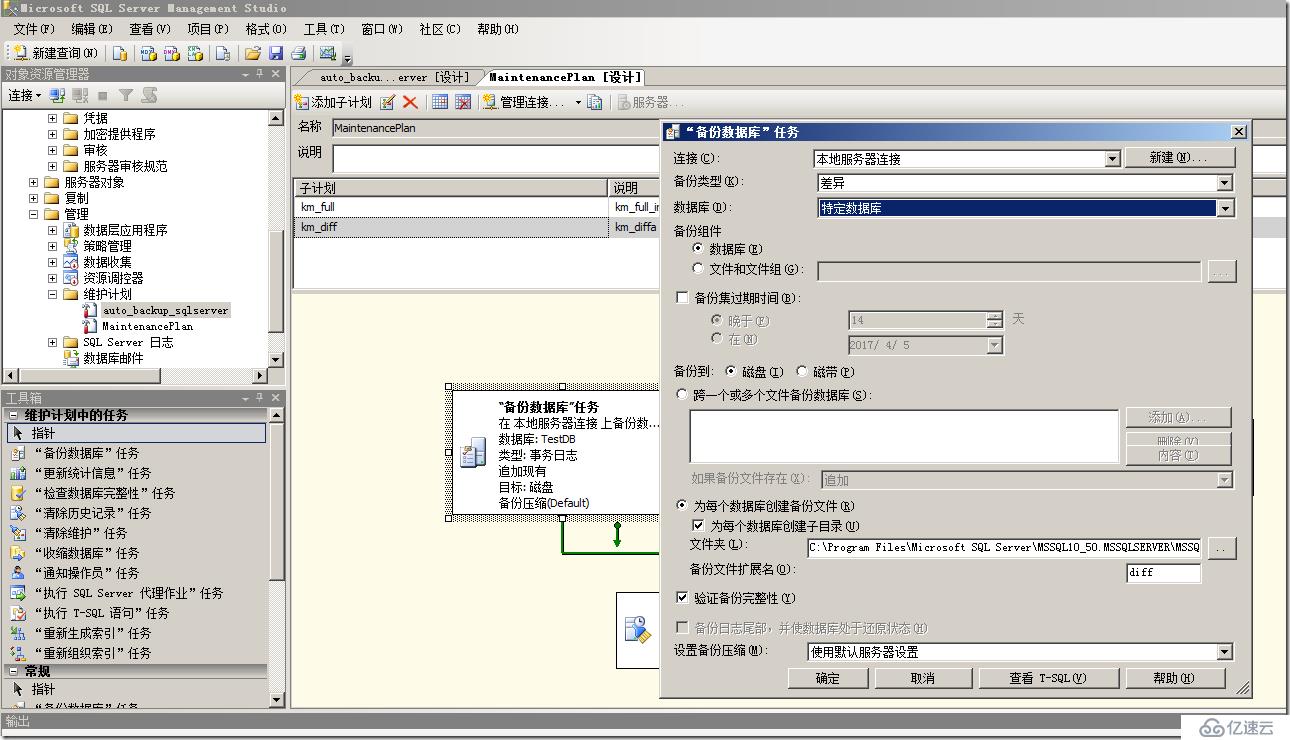Viewport: 1290px width, 740px height.
Task: Open the 连接 connection dropdown in dialog
Action: (1112, 159)
